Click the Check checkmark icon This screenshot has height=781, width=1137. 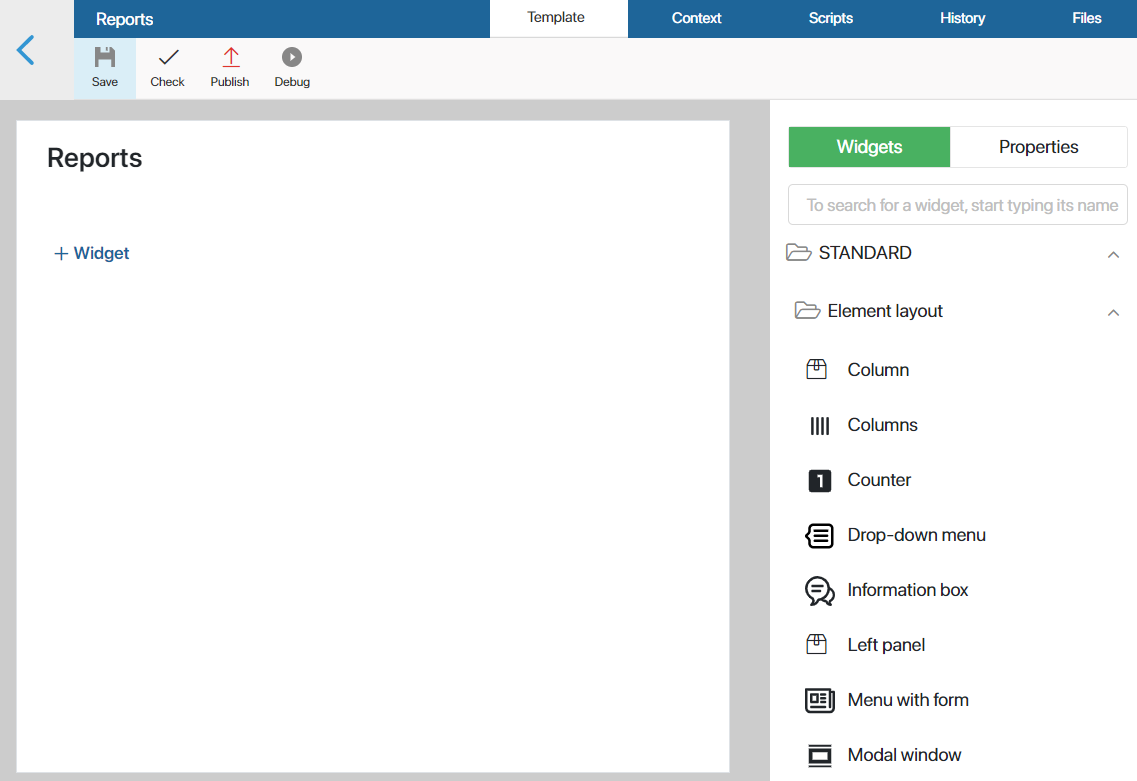(168, 57)
